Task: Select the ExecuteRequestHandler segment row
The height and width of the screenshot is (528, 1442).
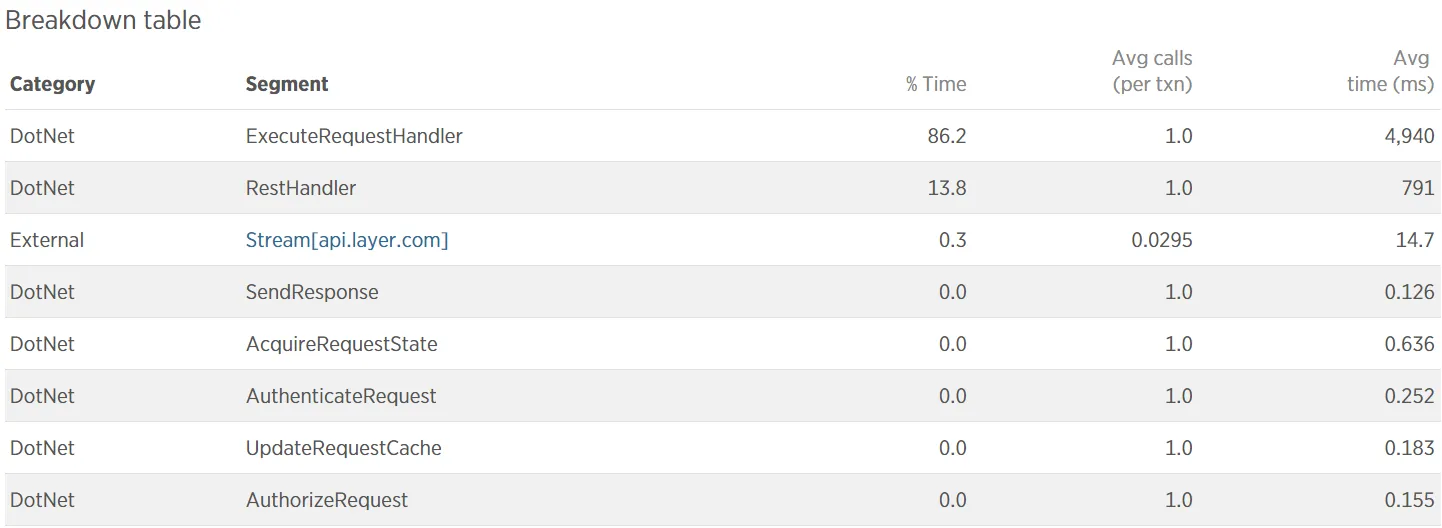Action: [722, 136]
